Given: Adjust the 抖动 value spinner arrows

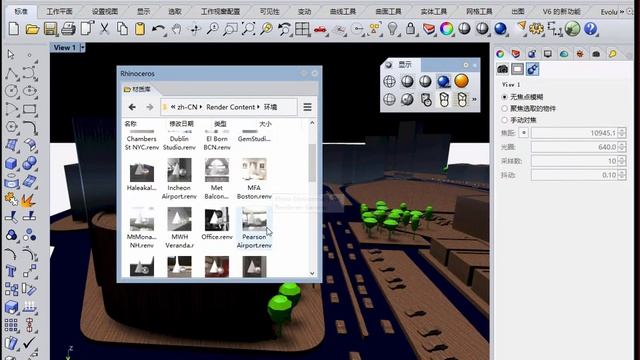Looking at the screenshot, I should pos(622,175).
